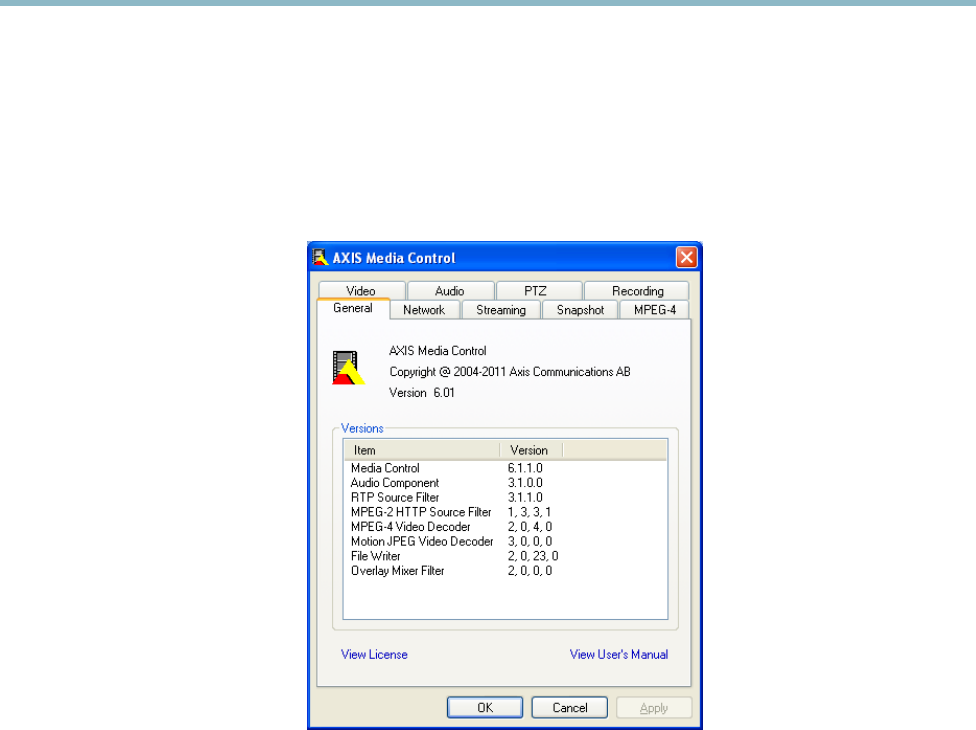Click the greyed Apply button
This screenshot has height=730, width=976.
(x=654, y=708)
